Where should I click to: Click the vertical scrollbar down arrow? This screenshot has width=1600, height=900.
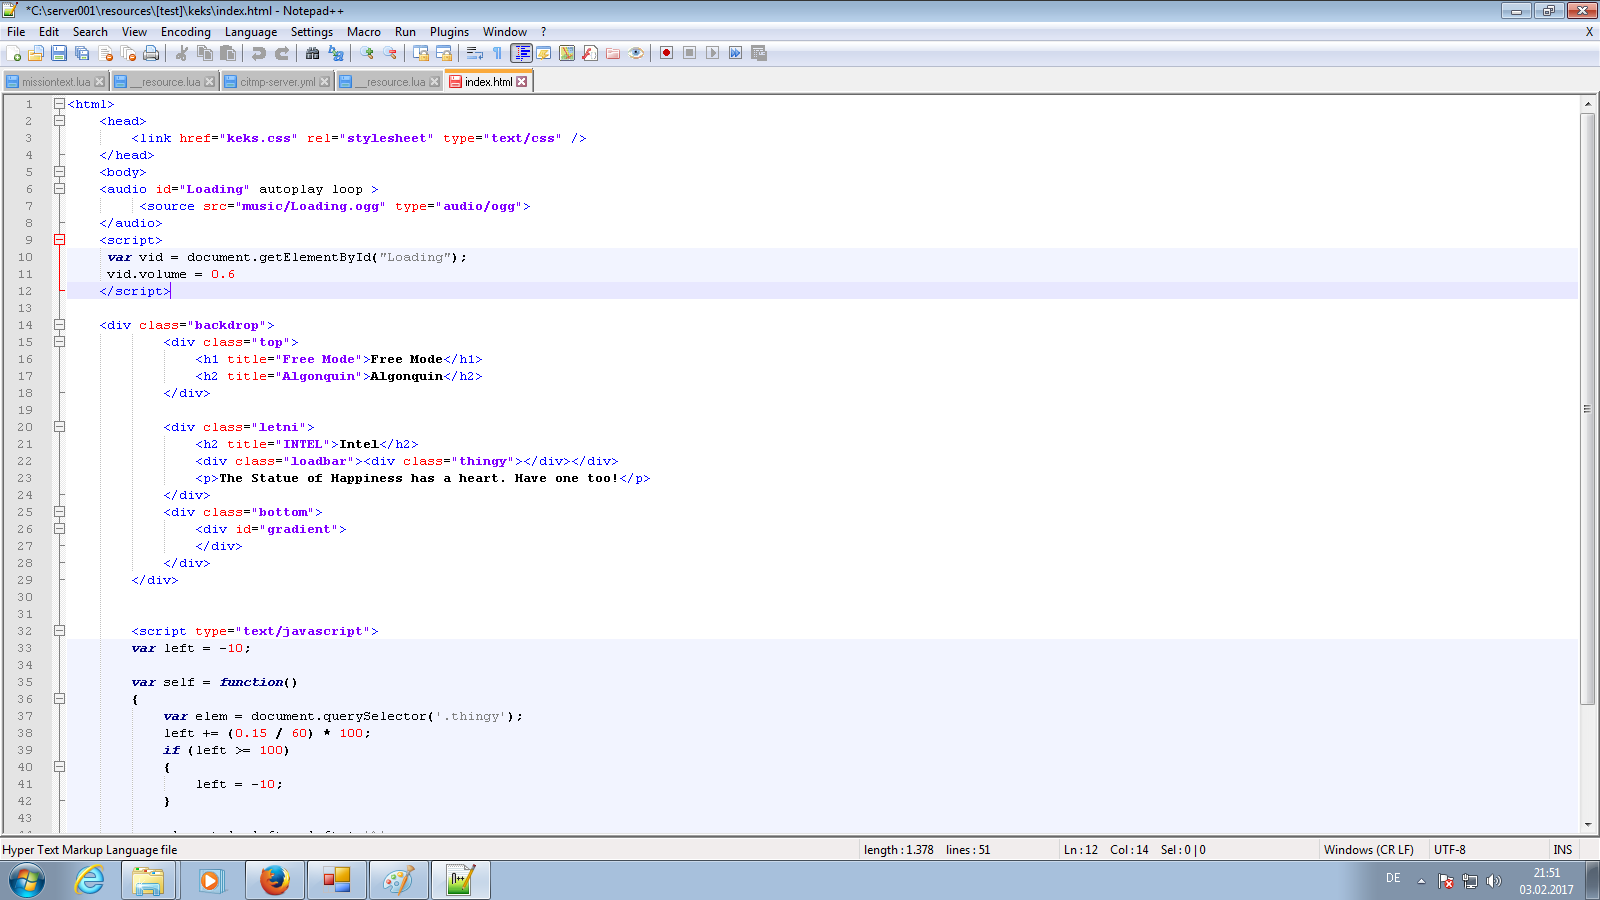(x=1588, y=825)
